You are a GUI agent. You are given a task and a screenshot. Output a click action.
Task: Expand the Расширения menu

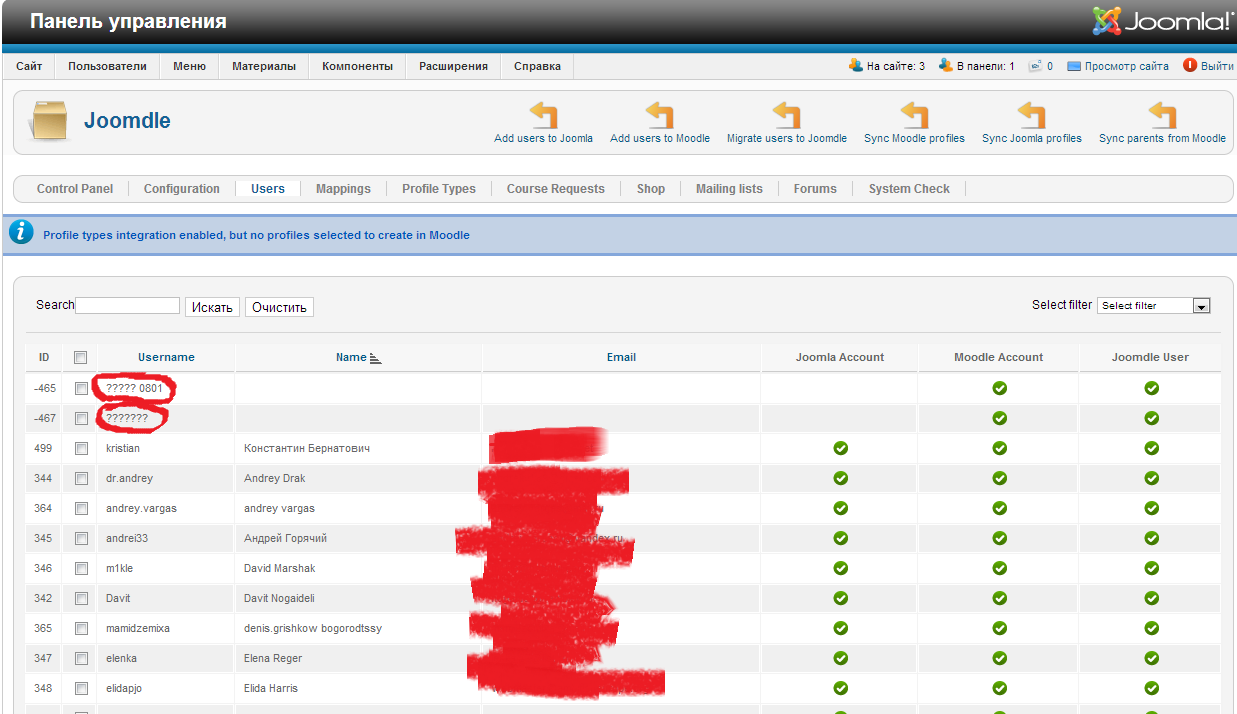coord(453,66)
